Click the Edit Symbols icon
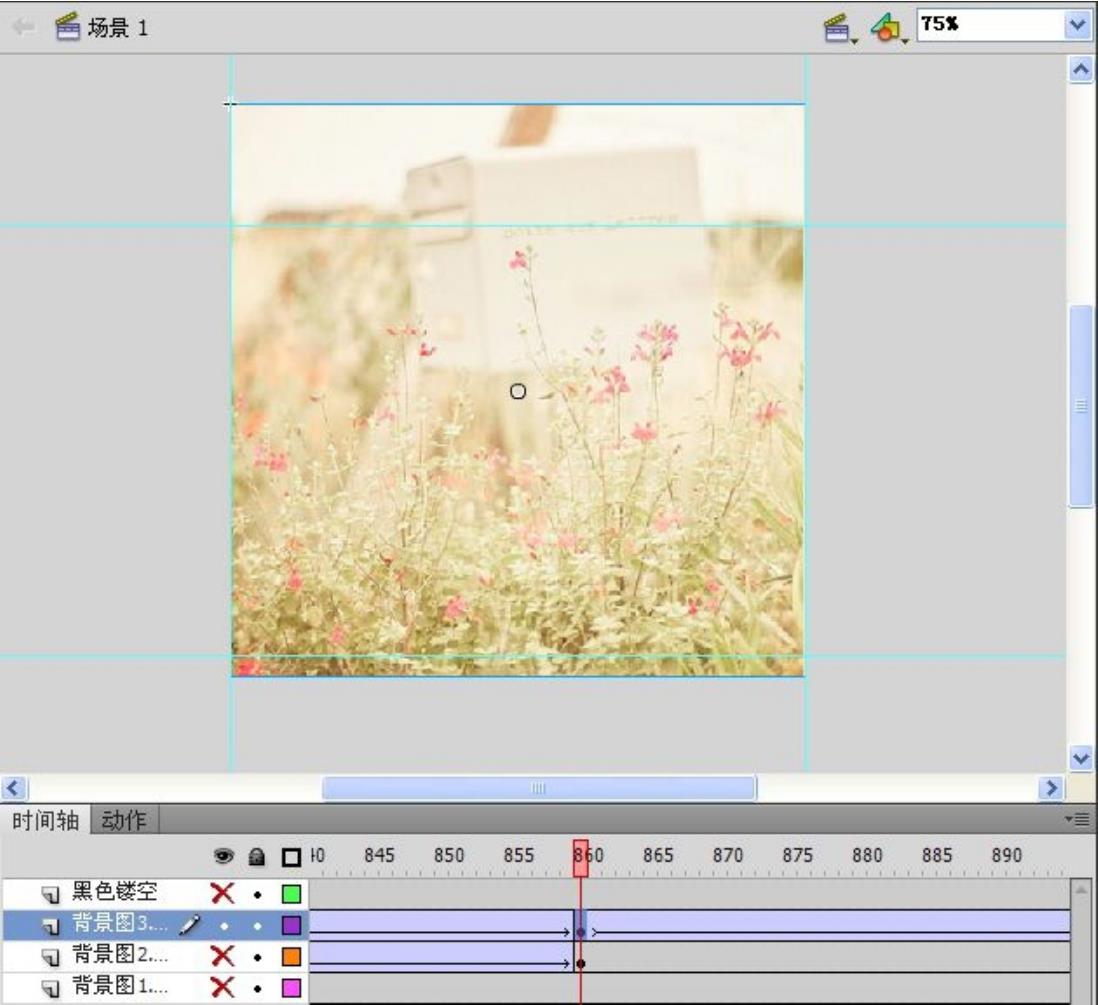The height and width of the screenshot is (1005, 1098). coord(881,27)
